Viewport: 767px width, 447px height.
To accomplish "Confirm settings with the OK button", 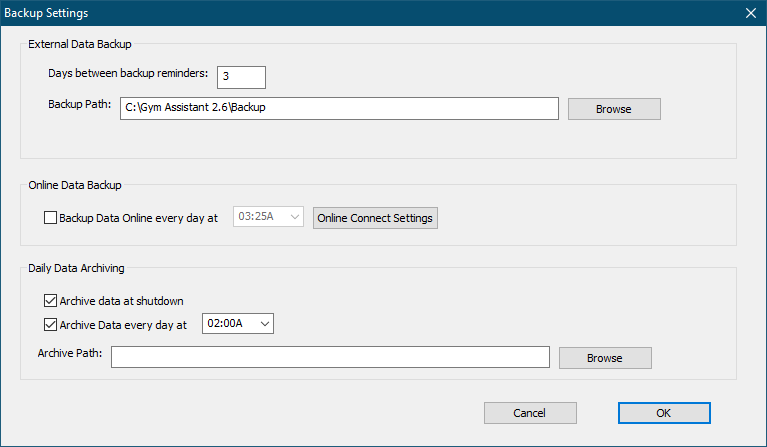I will [x=664, y=412].
